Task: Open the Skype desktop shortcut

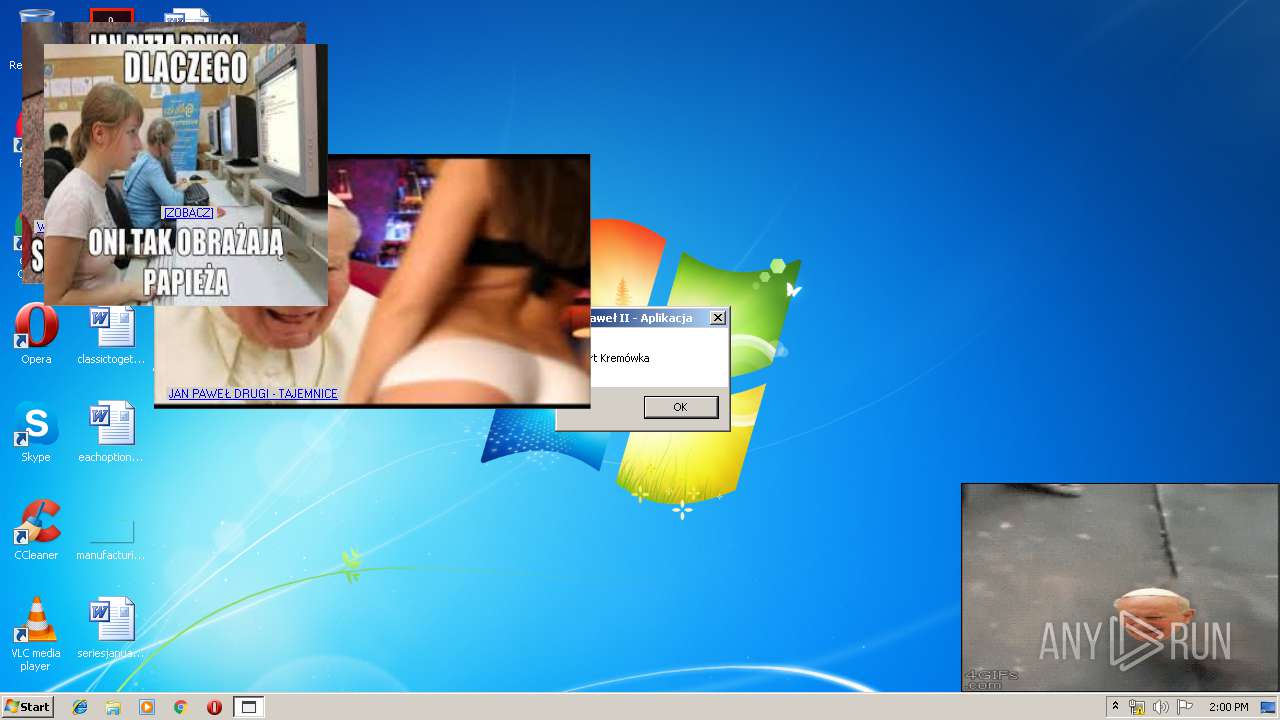Action: click(36, 432)
